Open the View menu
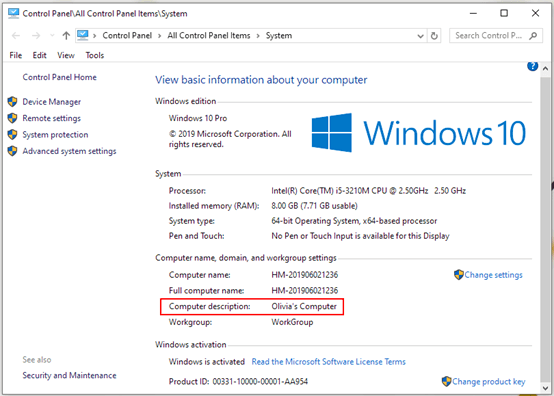The width and height of the screenshot is (554, 396). [x=66, y=55]
